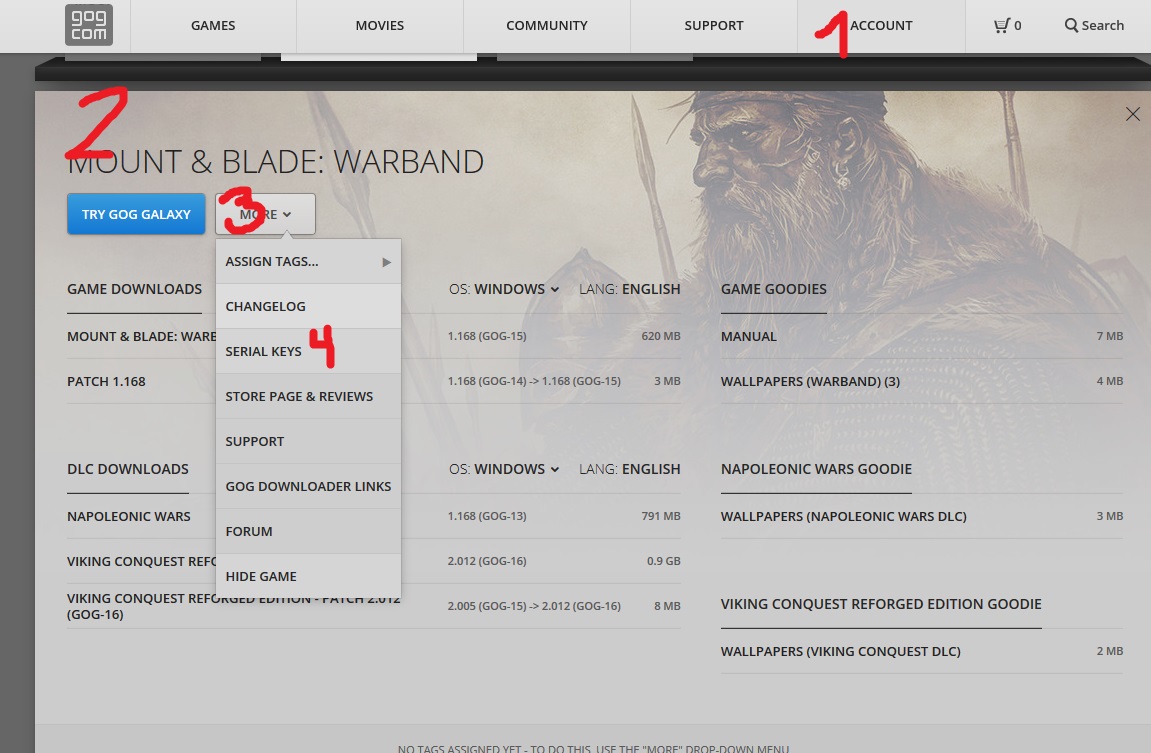Click version text 1.168 (GOG-13)
This screenshot has width=1151, height=753.
click(487, 516)
